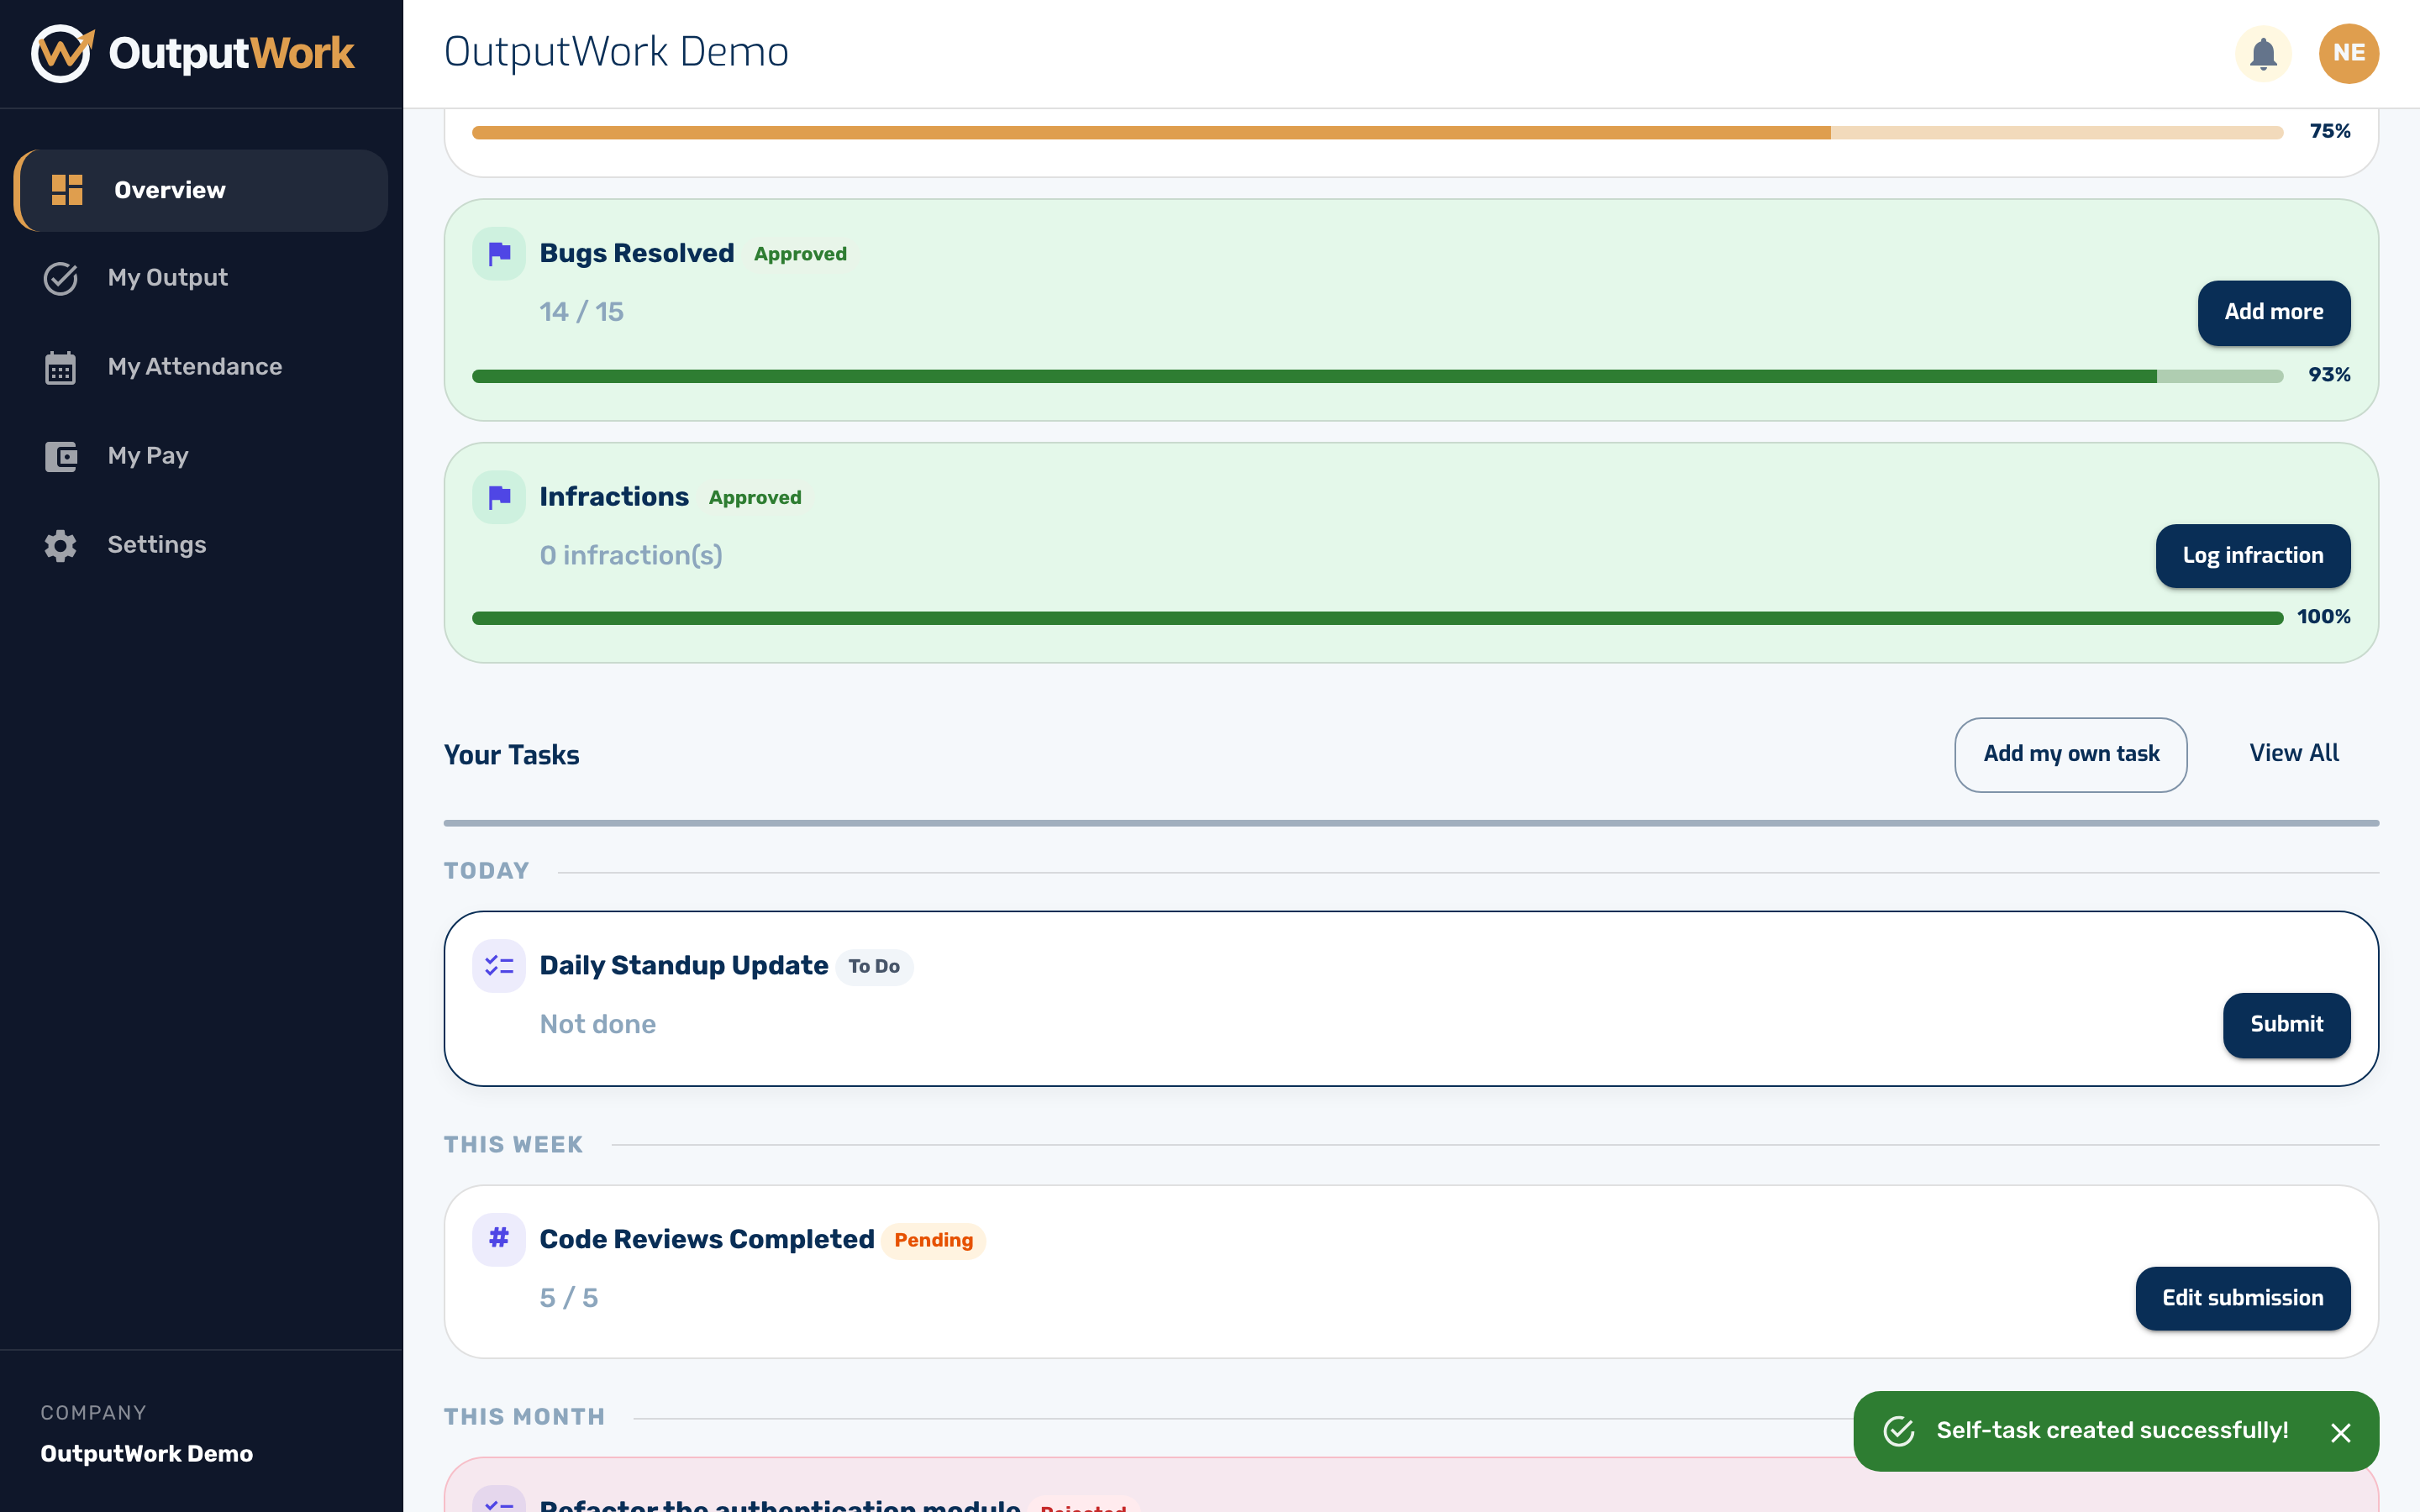Viewport: 2420px width, 1512px height.
Task: Dismiss the self-task created notification
Action: pyautogui.click(x=2340, y=1432)
